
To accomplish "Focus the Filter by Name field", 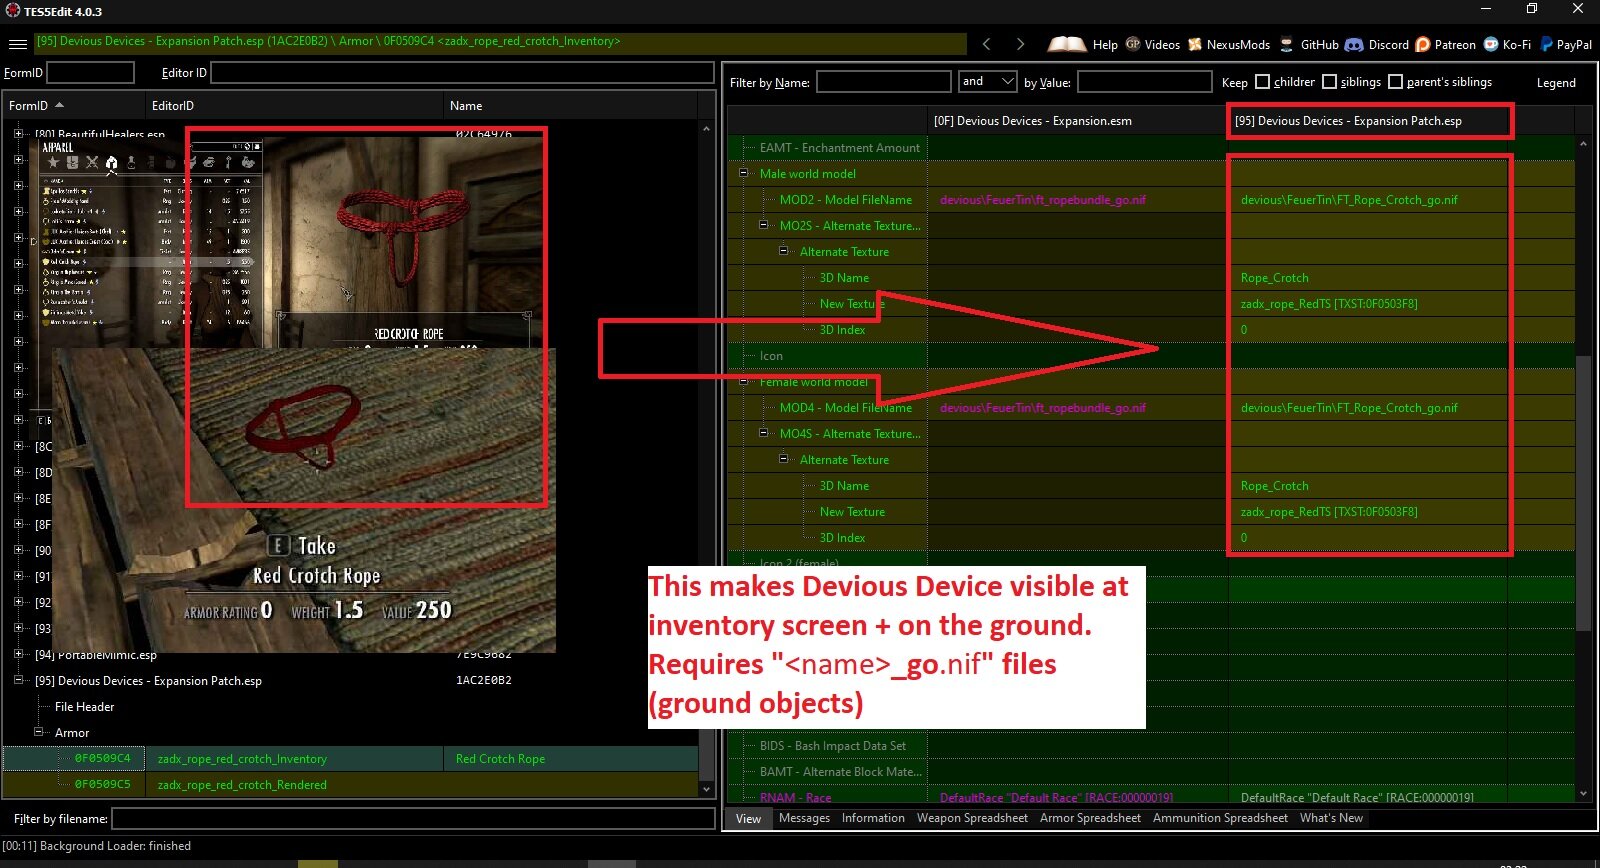I will pyautogui.click(x=883, y=82).
